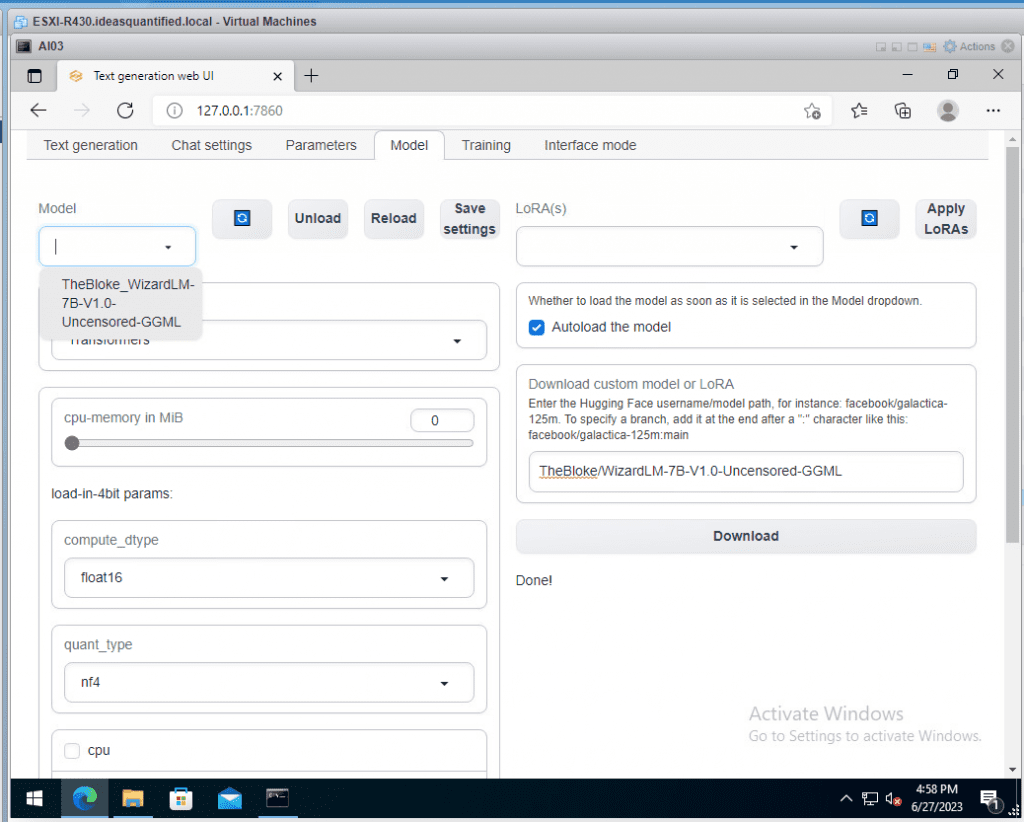The width and height of the screenshot is (1024, 822).
Task: Click the muted volume tray icon
Action: tap(893, 798)
